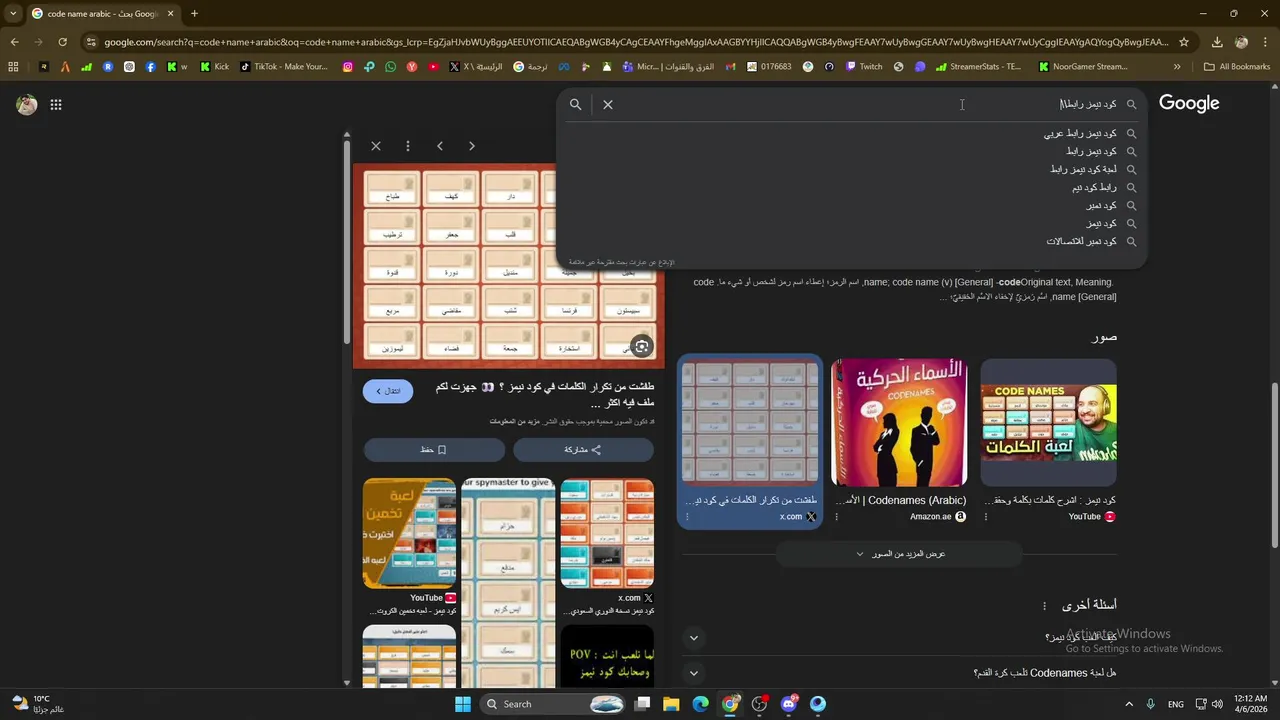Image resolution: width=1280 pixels, height=720 pixels.
Task: Open the StreamerStats bookmark
Action: 977,67
